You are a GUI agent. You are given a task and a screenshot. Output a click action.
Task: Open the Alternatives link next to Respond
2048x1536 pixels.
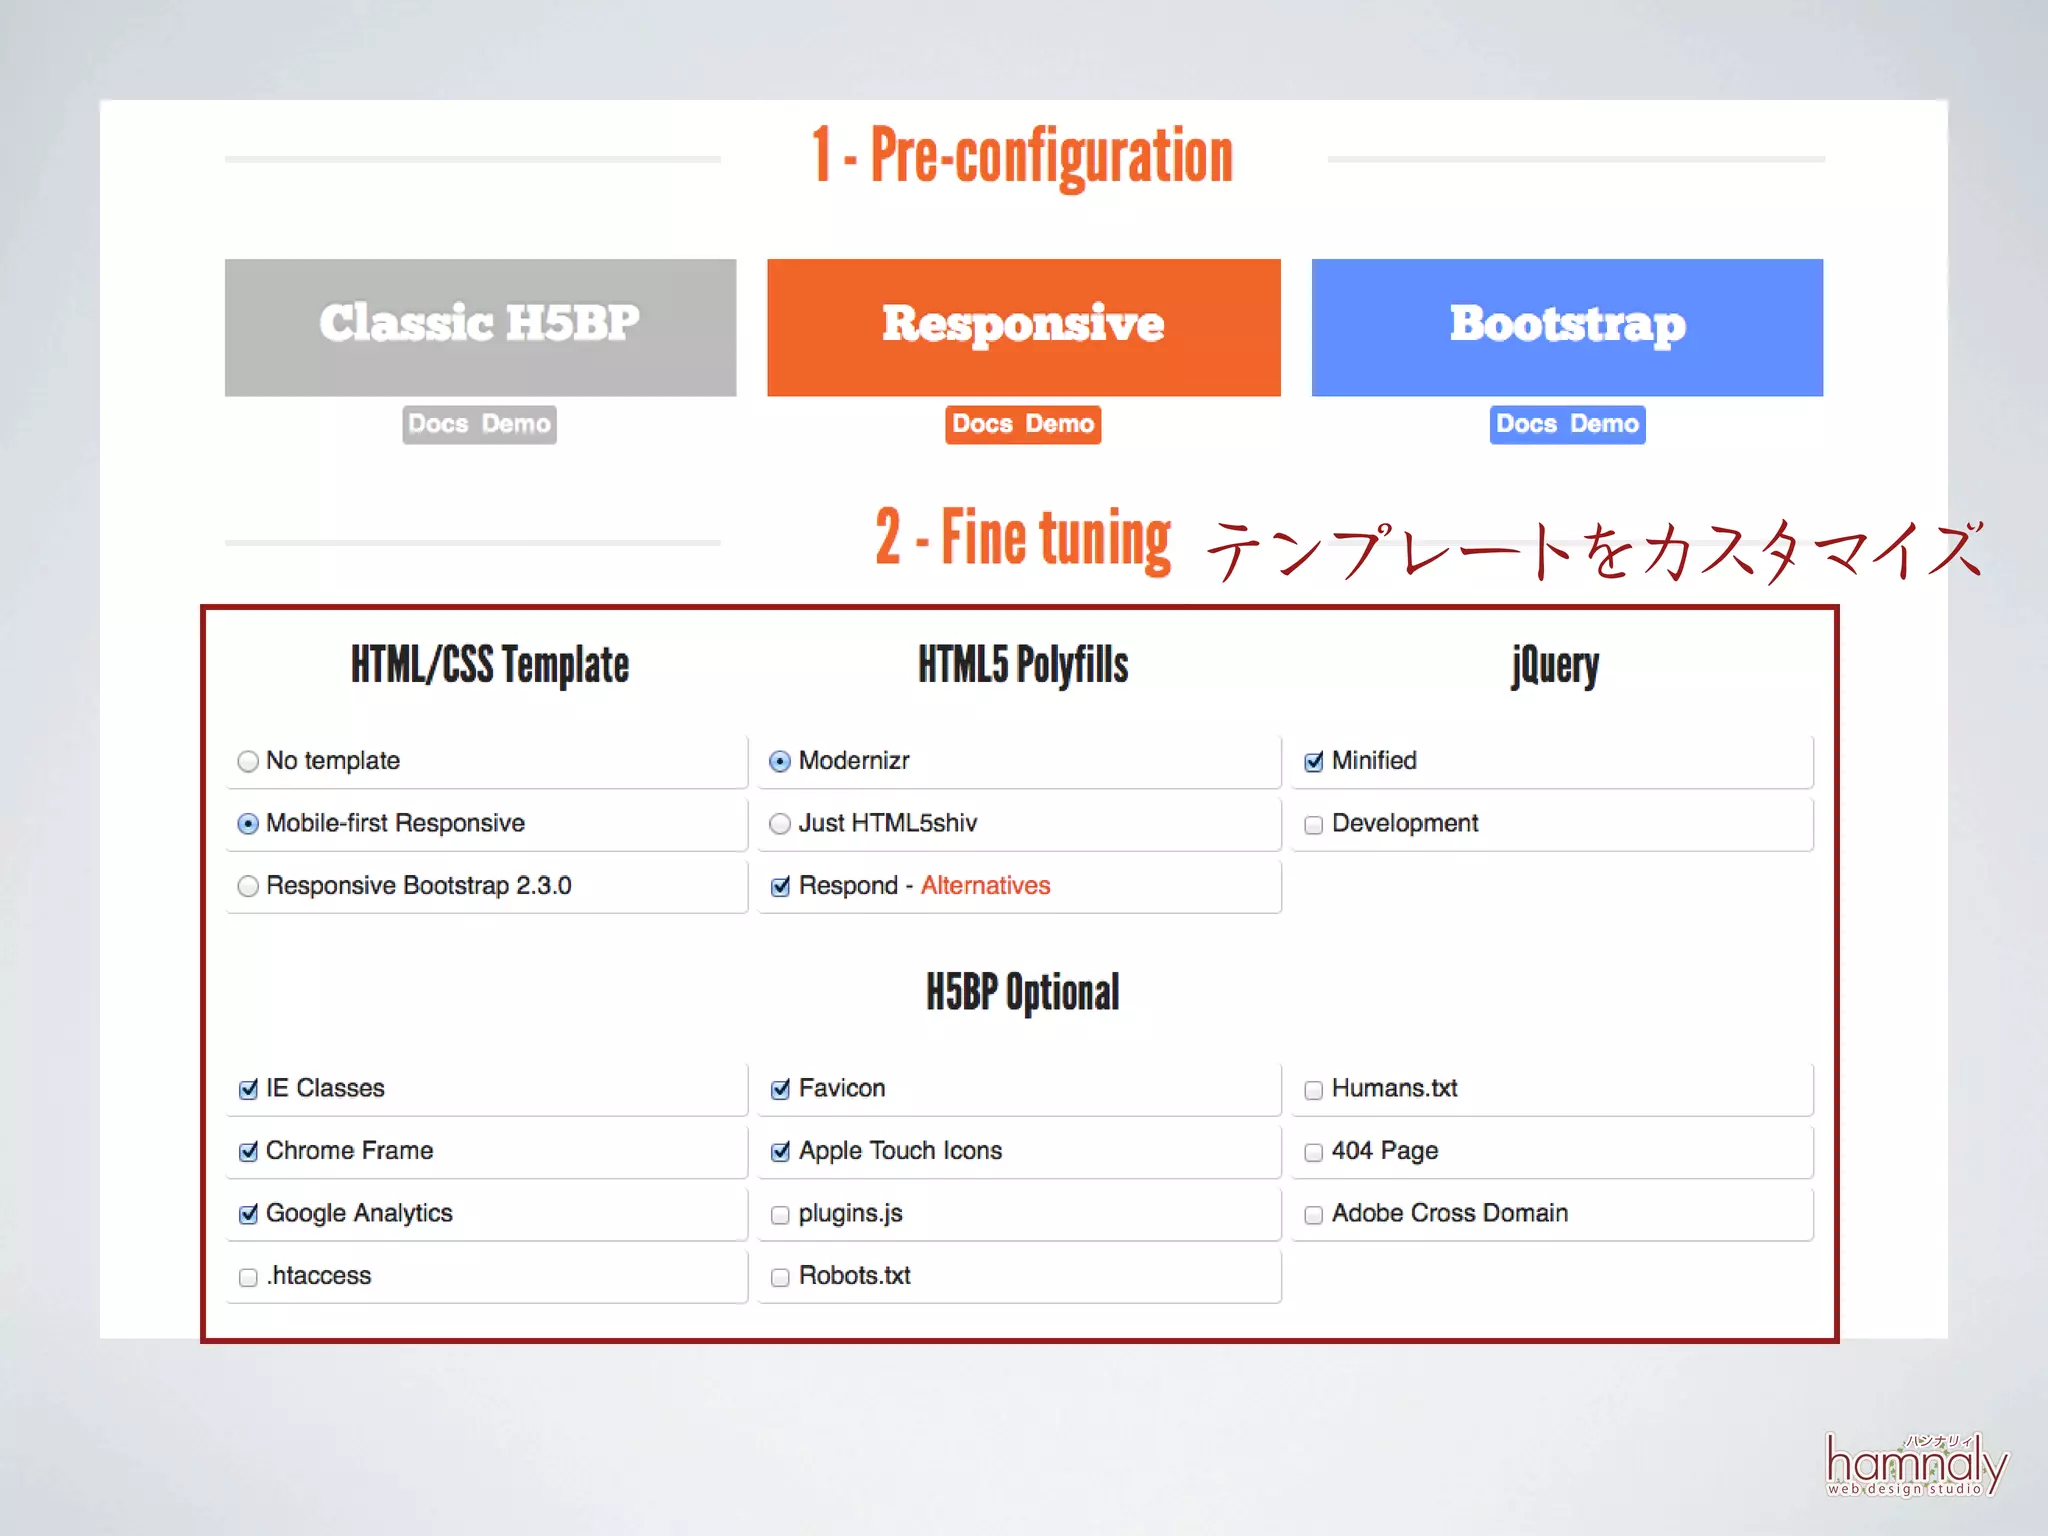point(985,886)
